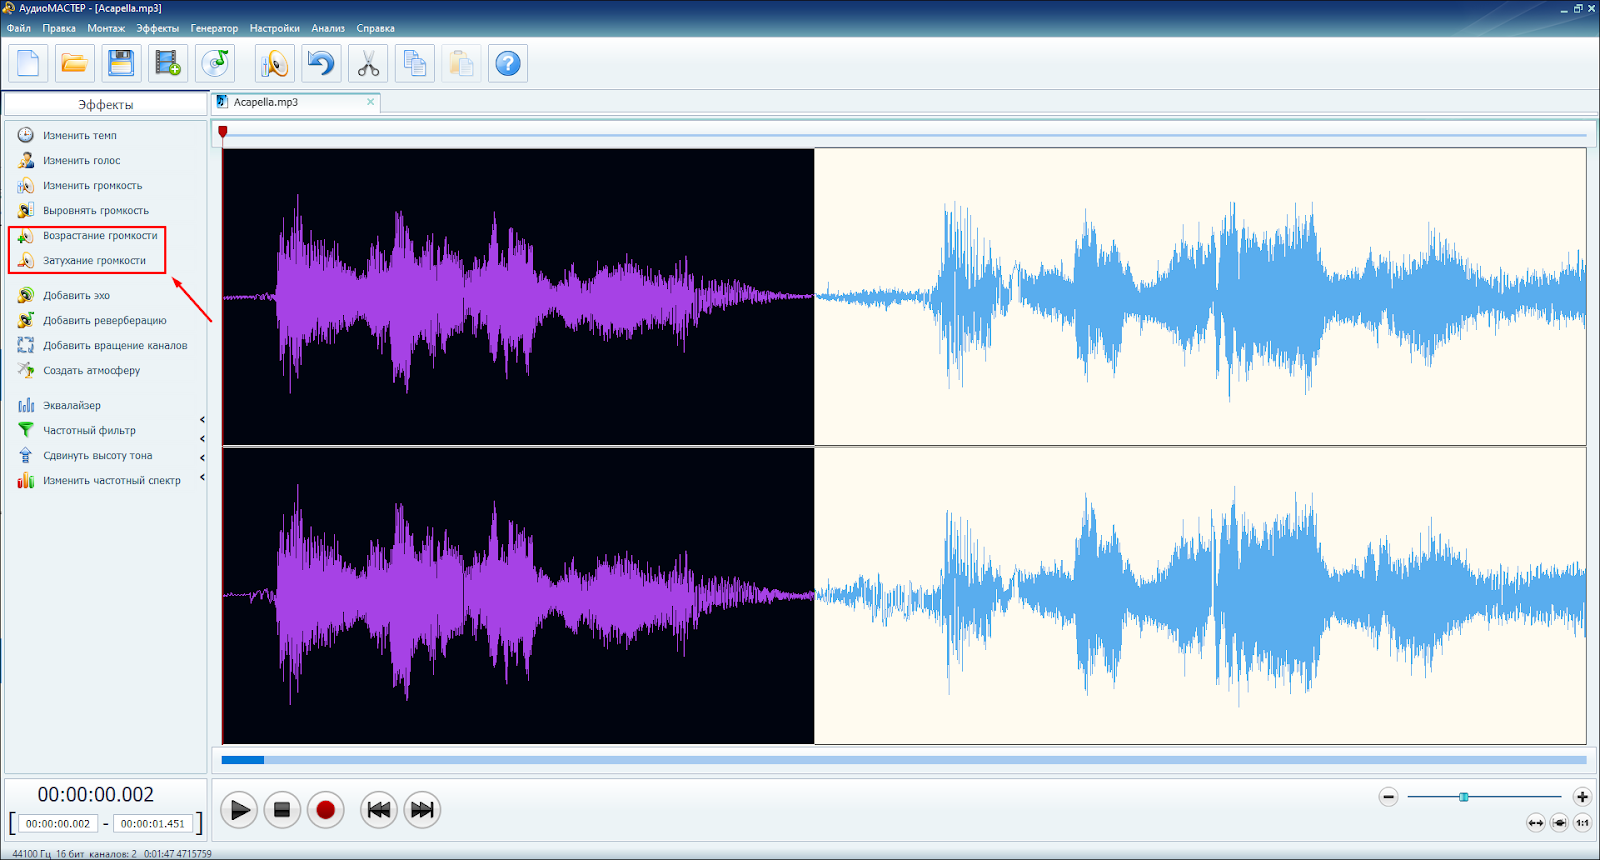Choose Добавить реверберацию effect
Image resolution: width=1600 pixels, height=860 pixels.
tap(105, 320)
